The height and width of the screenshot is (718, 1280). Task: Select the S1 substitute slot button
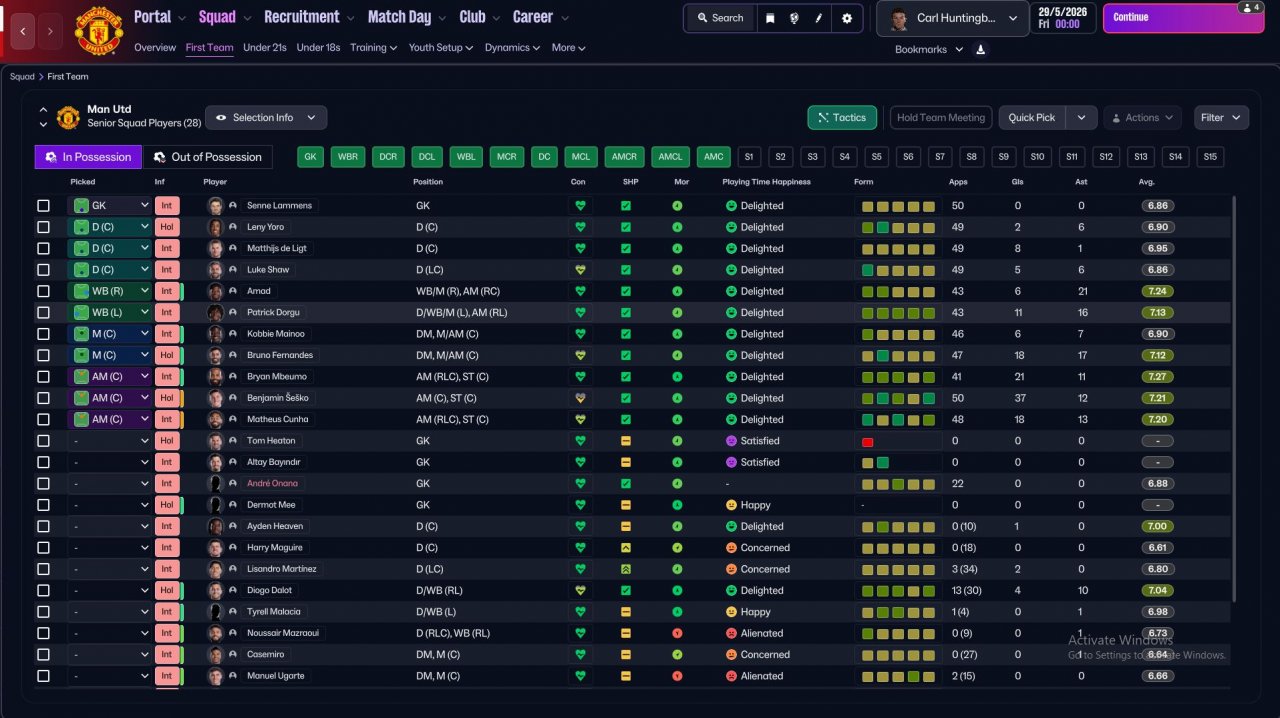click(749, 157)
